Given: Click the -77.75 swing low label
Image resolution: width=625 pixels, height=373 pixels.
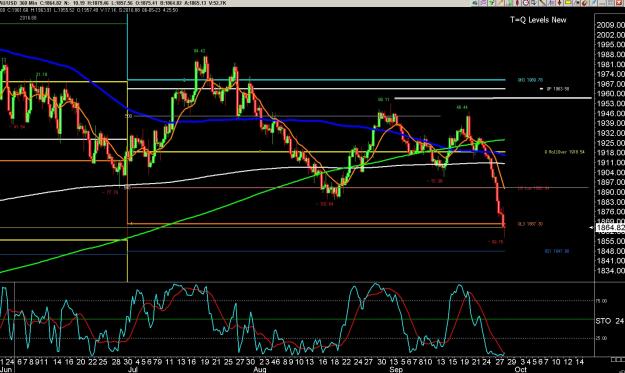Looking at the screenshot, I should [x=110, y=192].
